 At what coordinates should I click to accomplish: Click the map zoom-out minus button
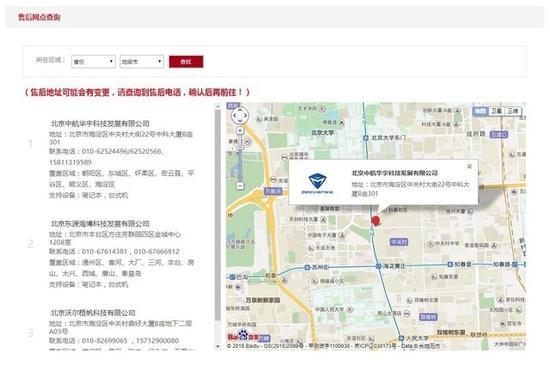(240, 185)
